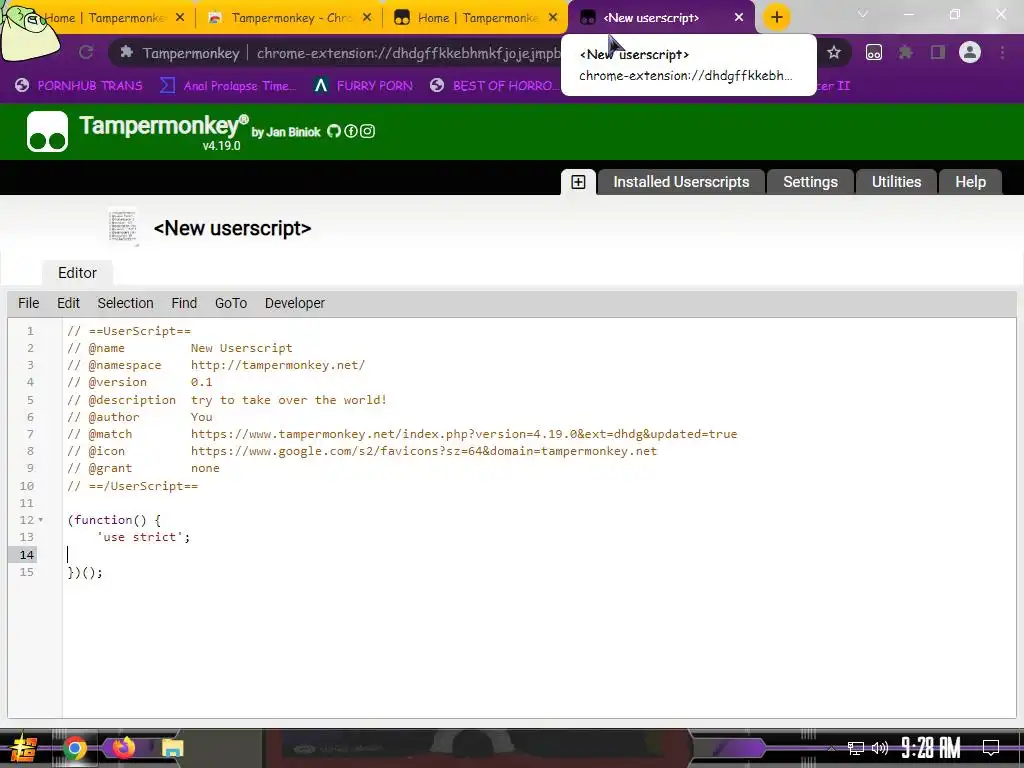The height and width of the screenshot is (768, 1024).
Task: Click the 9:28 AM taskbar clock
Action: 931,747
